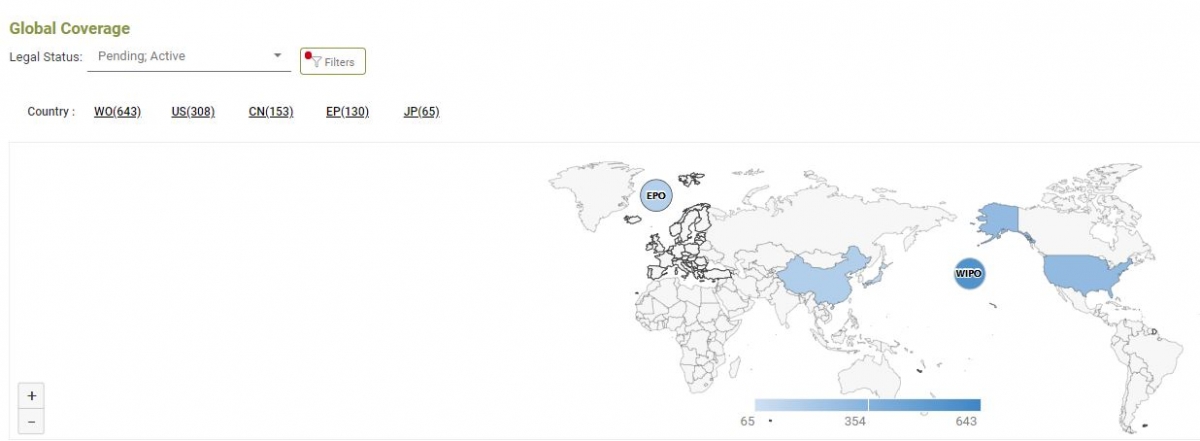
Task: Open the Legal Status dropdown
Action: click(x=188, y=57)
